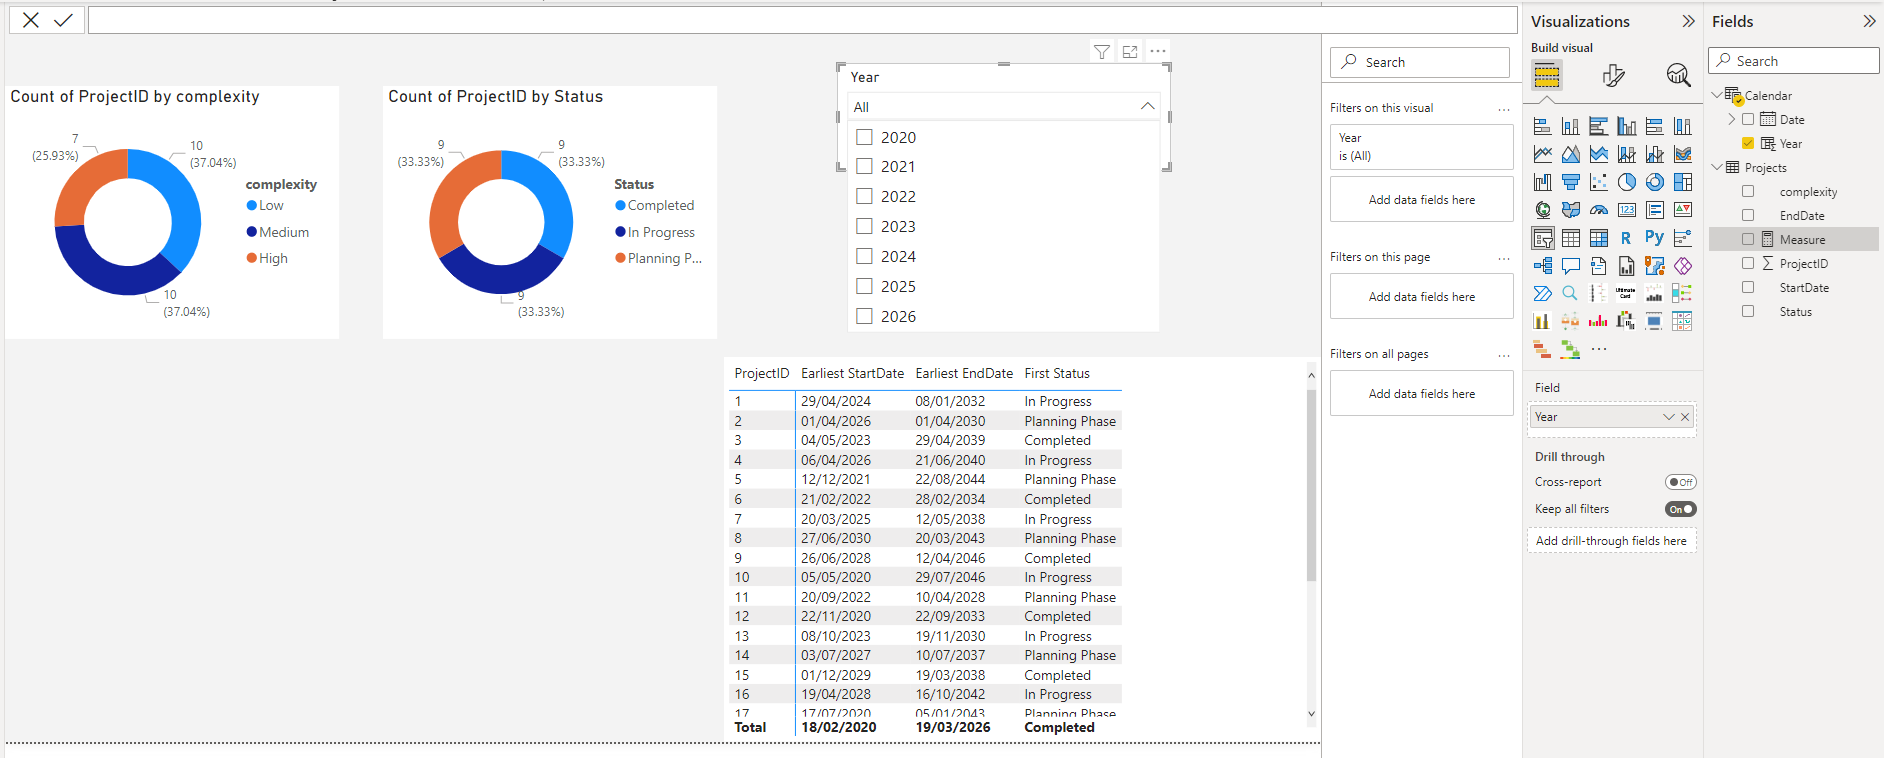Turn off Keep all filters toggle
The image size is (1884, 758).
(x=1680, y=509)
